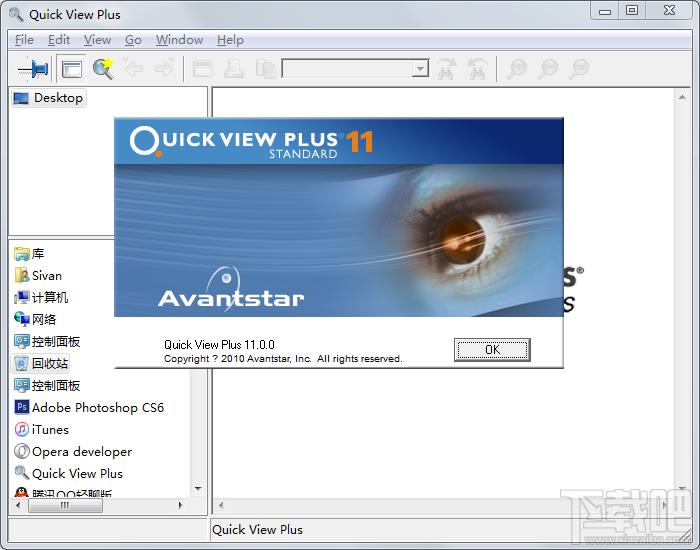Click the Sivan user folder icon
Screen dimensions: 700x550
21,275
